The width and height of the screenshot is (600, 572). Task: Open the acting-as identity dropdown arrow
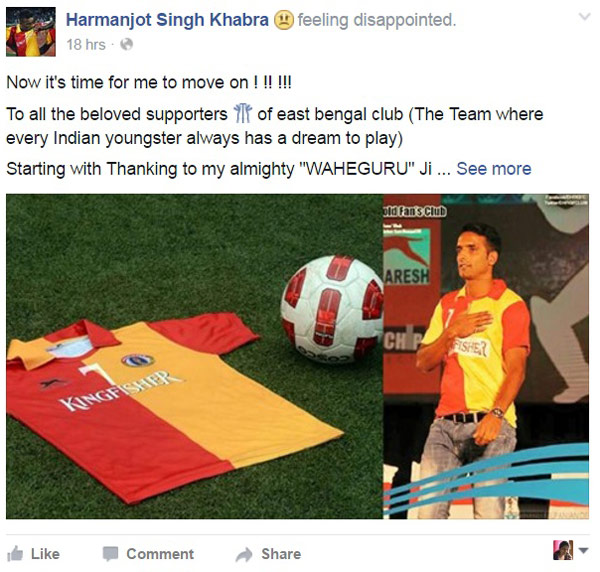click(583, 551)
